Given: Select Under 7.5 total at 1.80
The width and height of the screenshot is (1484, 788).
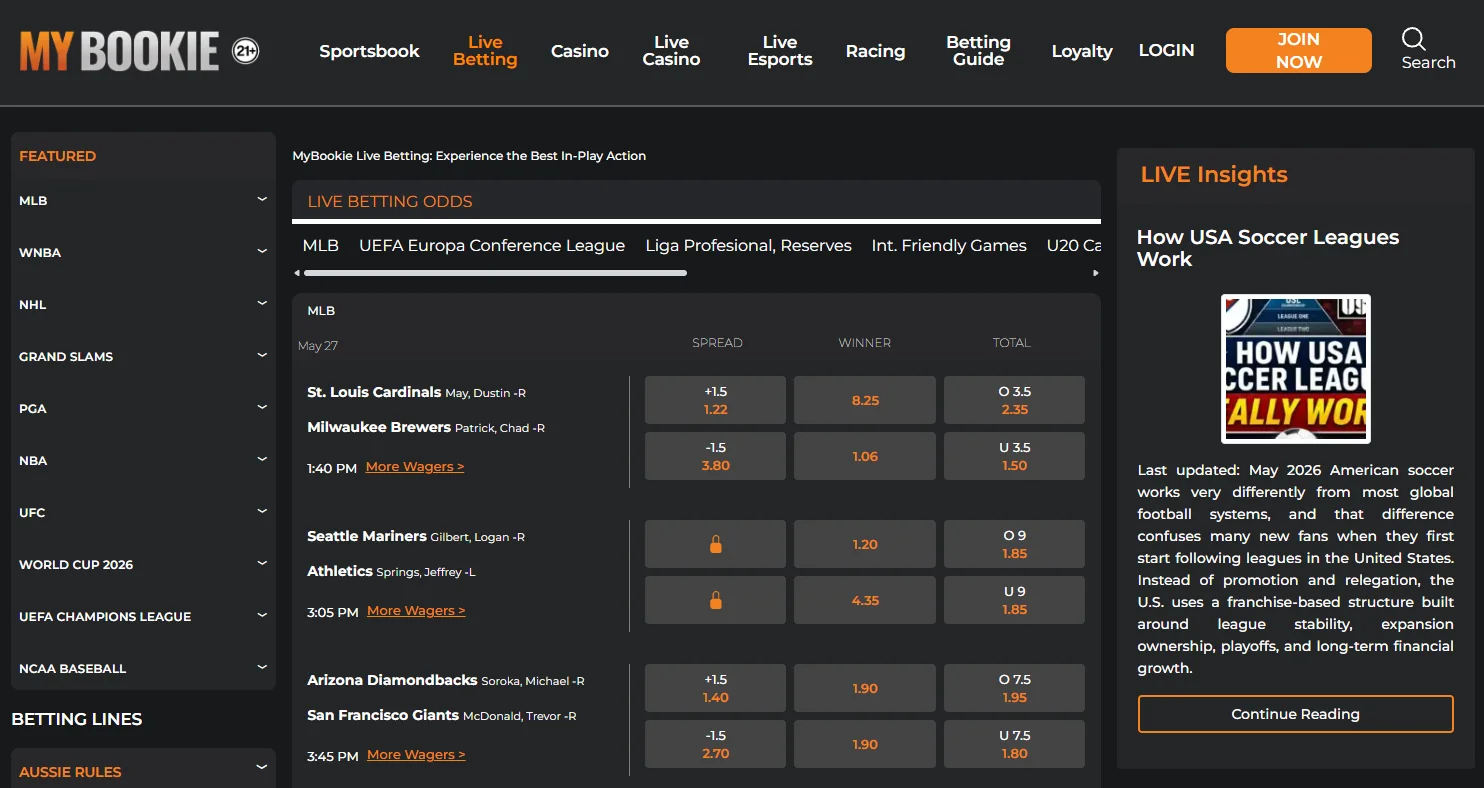Looking at the screenshot, I should click(1014, 744).
